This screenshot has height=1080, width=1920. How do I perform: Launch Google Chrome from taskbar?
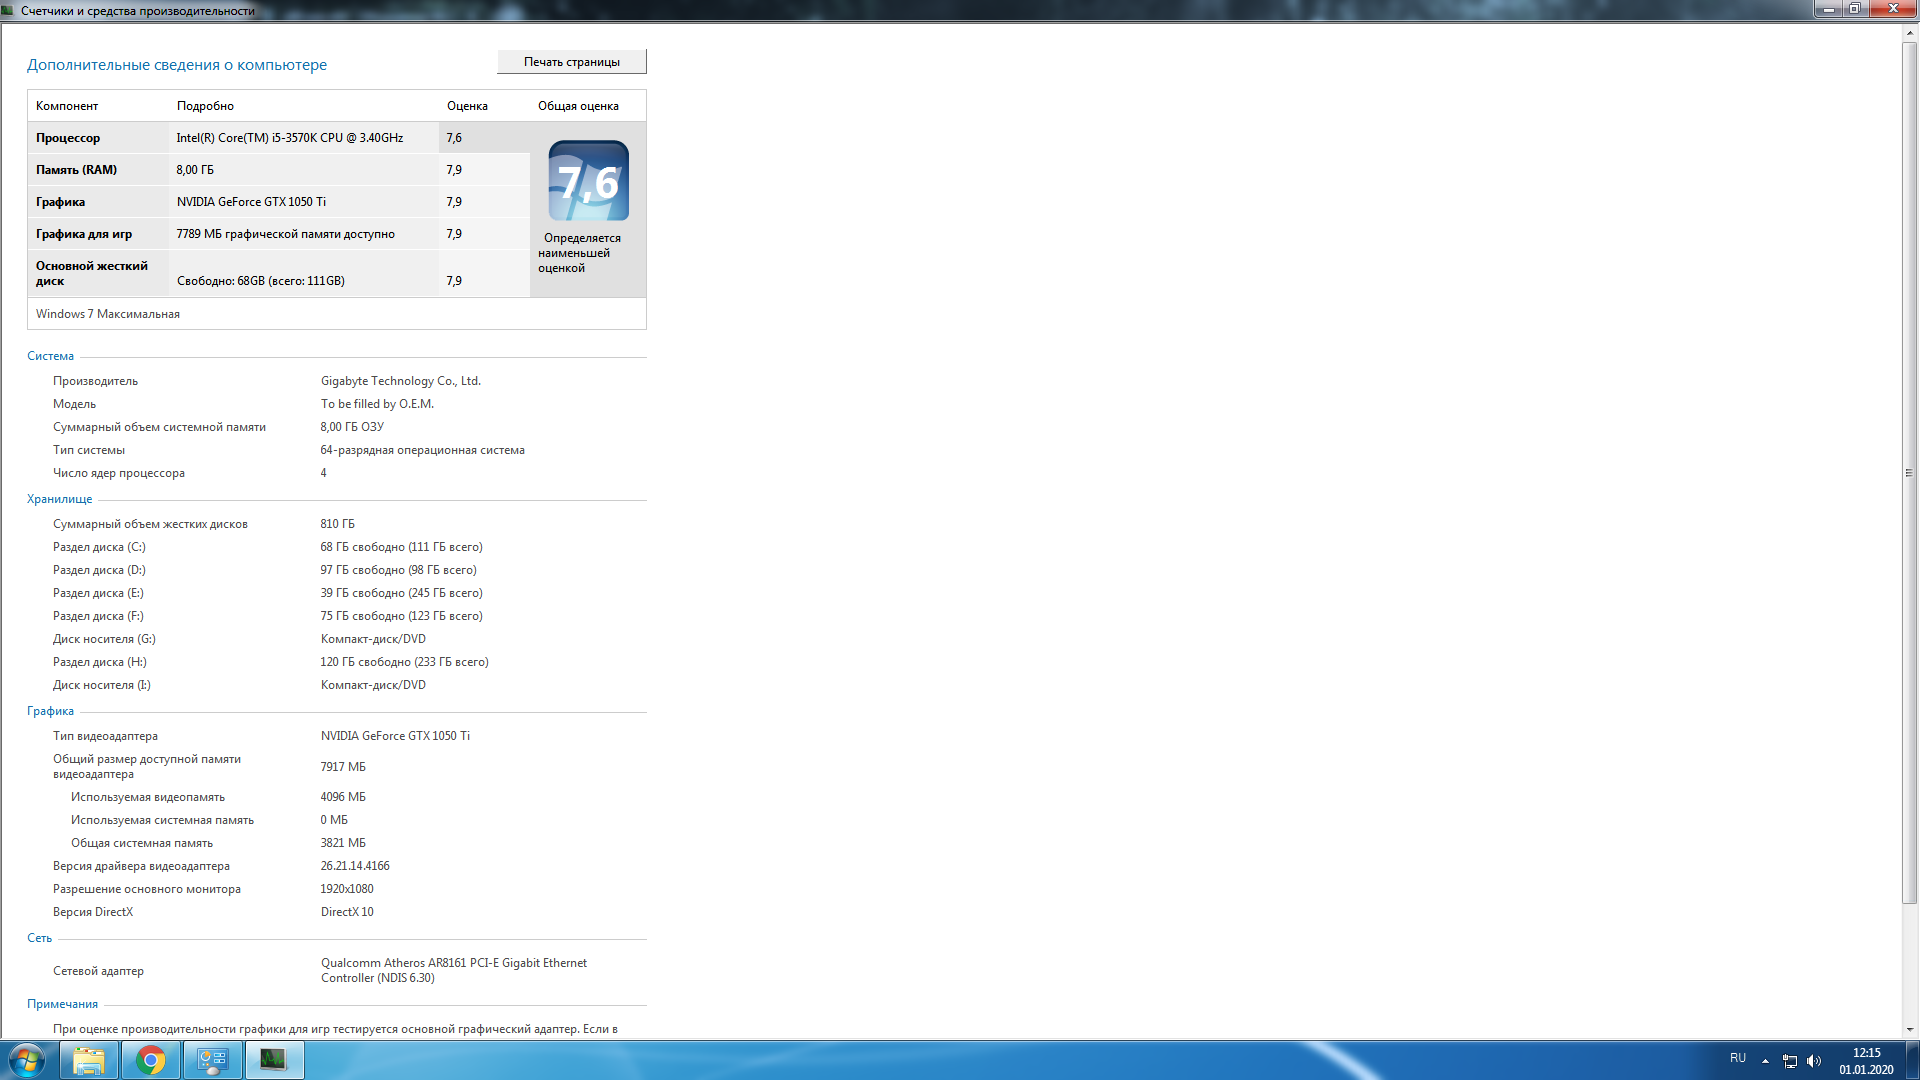[151, 1060]
